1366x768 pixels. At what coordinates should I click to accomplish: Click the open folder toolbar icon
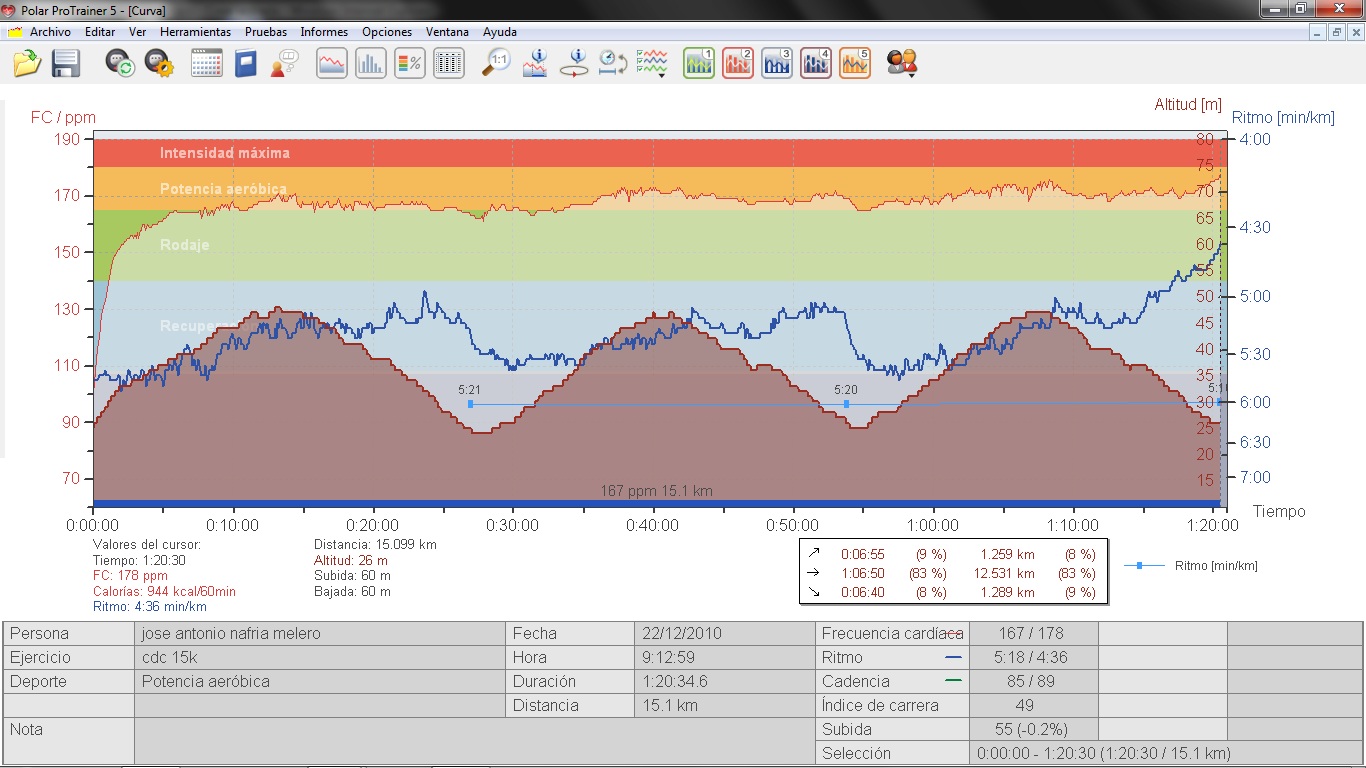[x=27, y=63]
